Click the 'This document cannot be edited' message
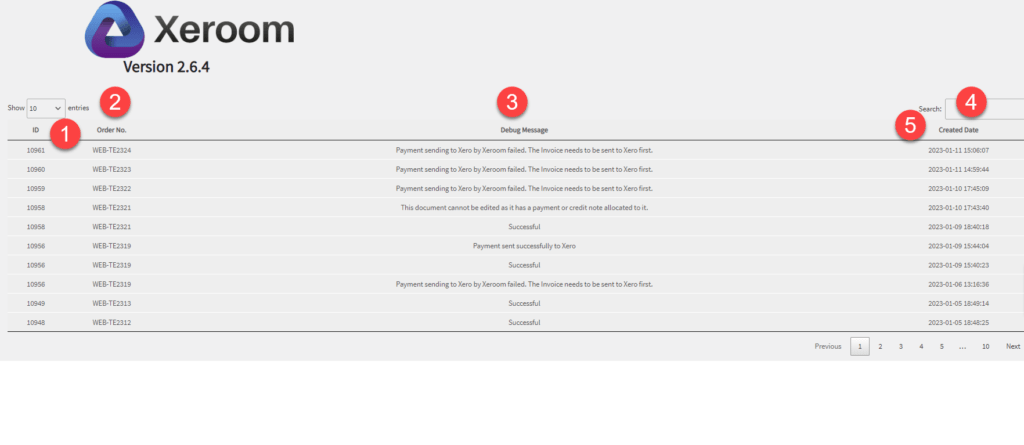 tap(524, 208)
